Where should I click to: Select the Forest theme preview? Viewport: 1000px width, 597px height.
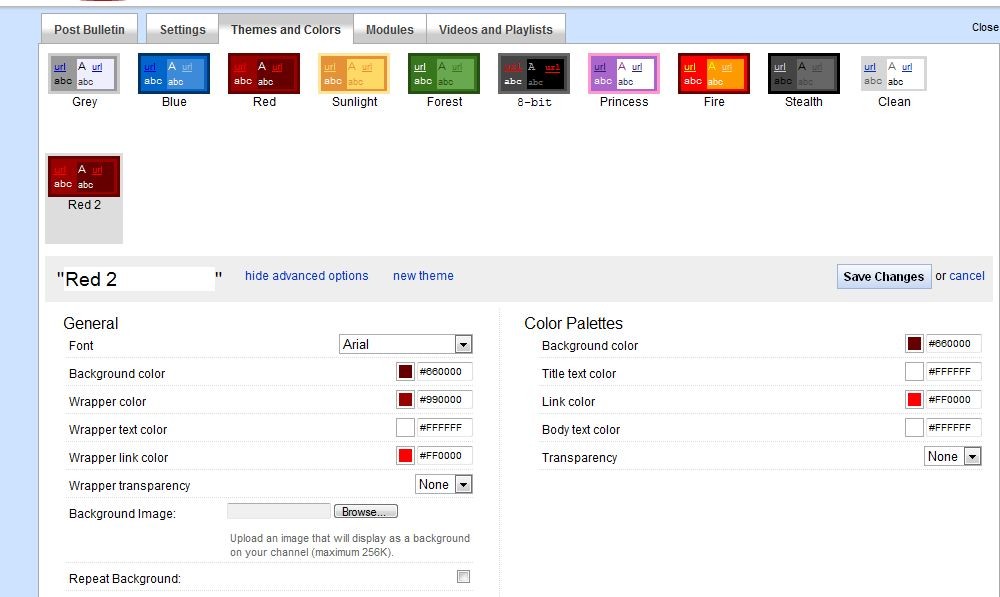tap(444, 74)
